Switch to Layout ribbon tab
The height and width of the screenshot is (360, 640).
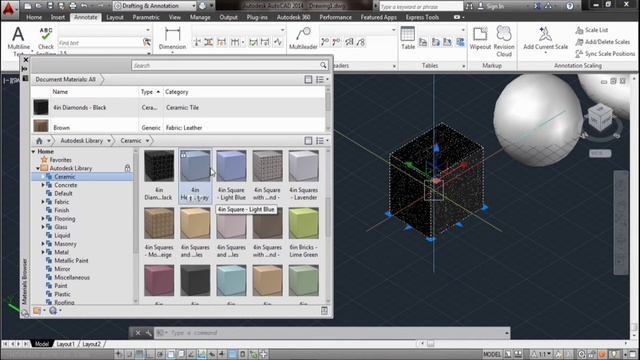pyautogui.click(x=115, y=17)
